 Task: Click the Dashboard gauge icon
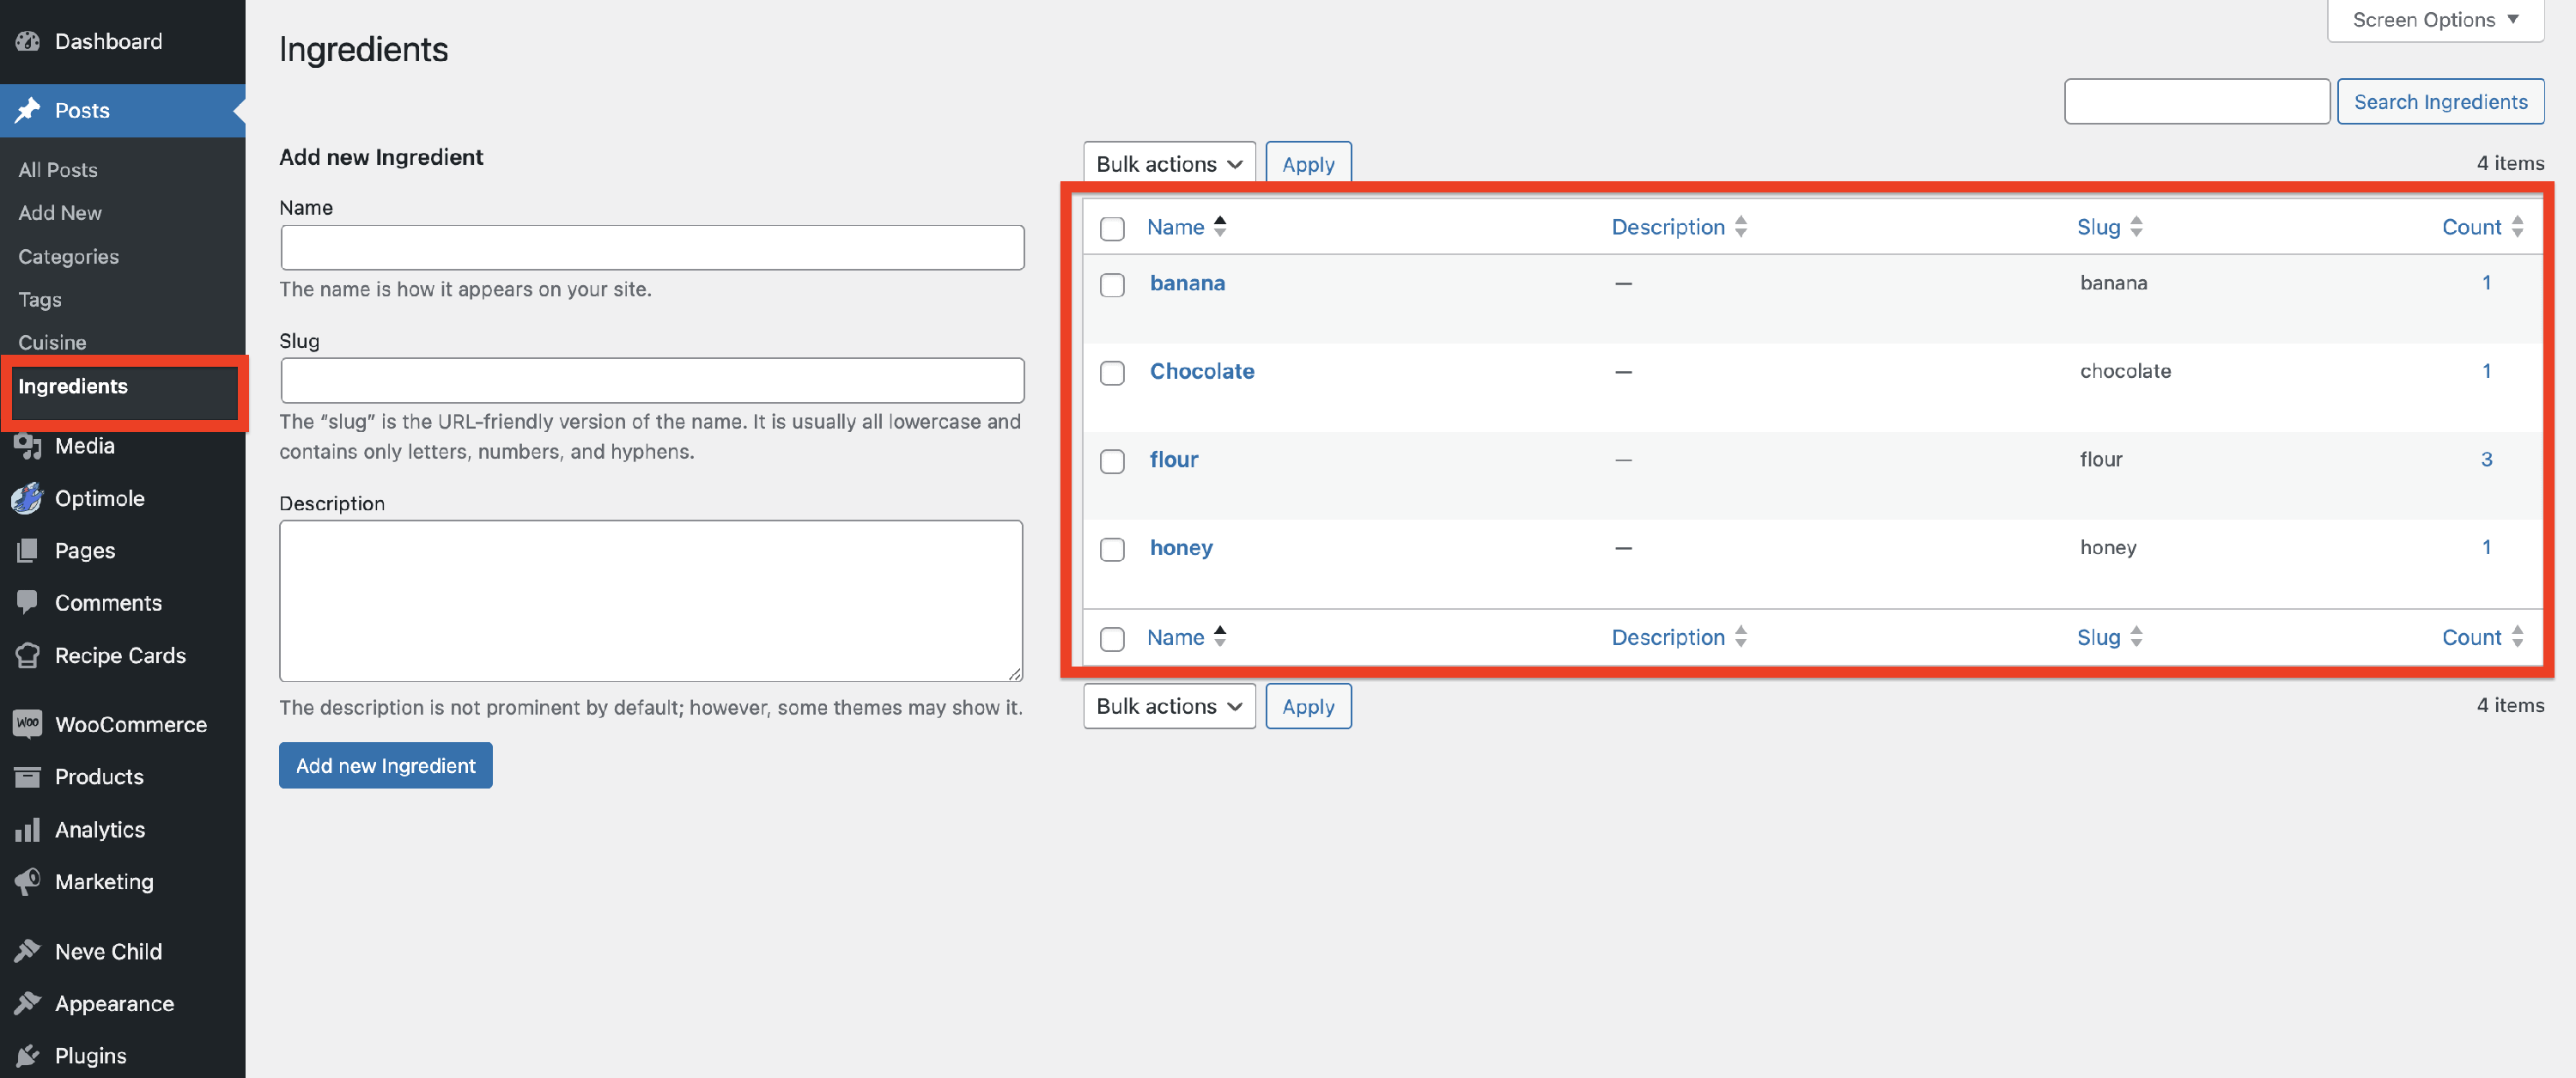coord(28,41)
